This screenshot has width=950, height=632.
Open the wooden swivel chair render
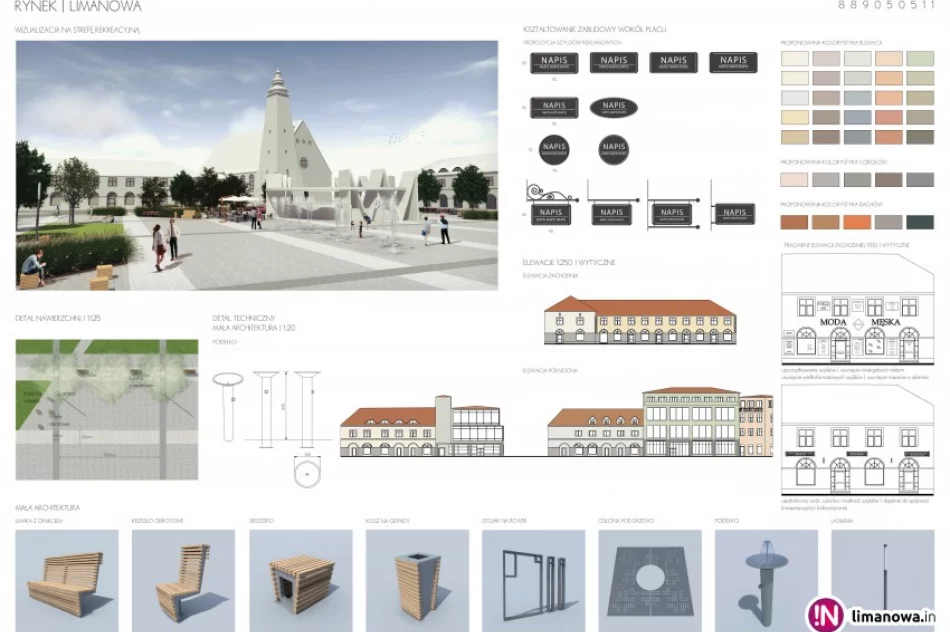tap(183, 580)
